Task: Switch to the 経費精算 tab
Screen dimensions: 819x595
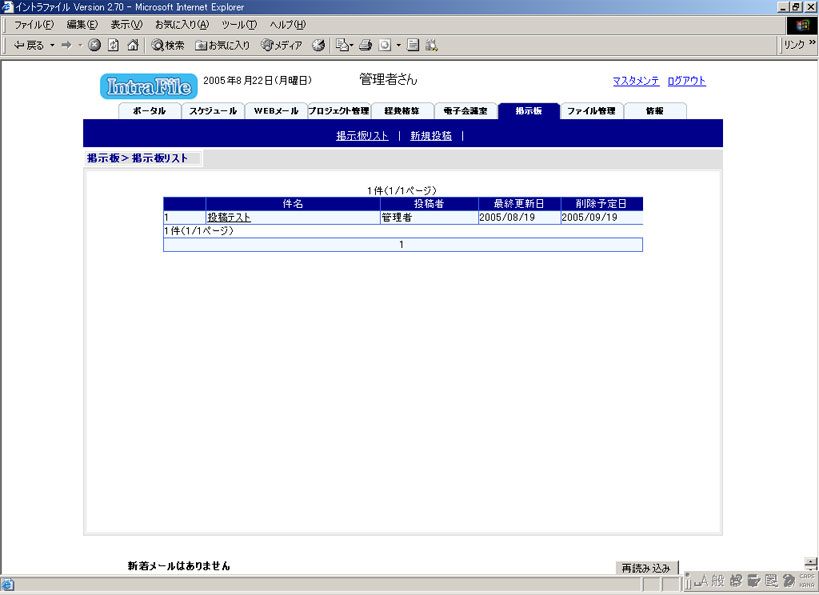Action: [402, 111]
